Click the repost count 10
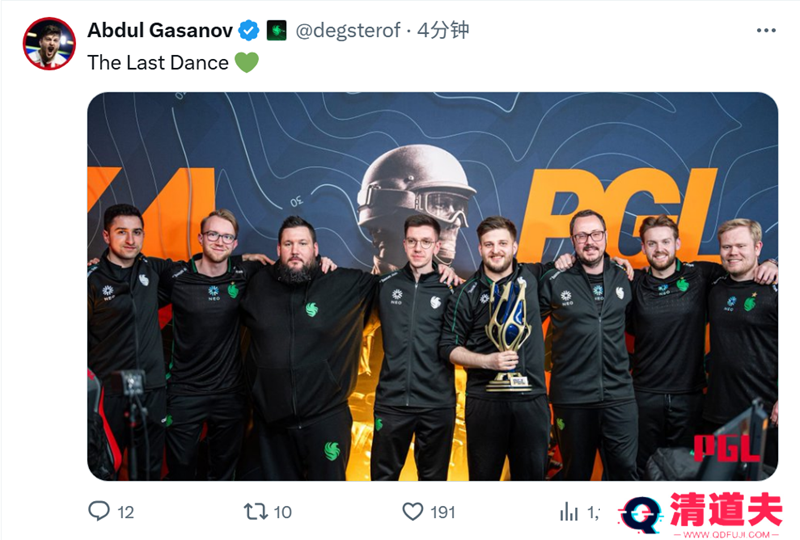This screenshot has width=800, height=540. coord(283,512)
